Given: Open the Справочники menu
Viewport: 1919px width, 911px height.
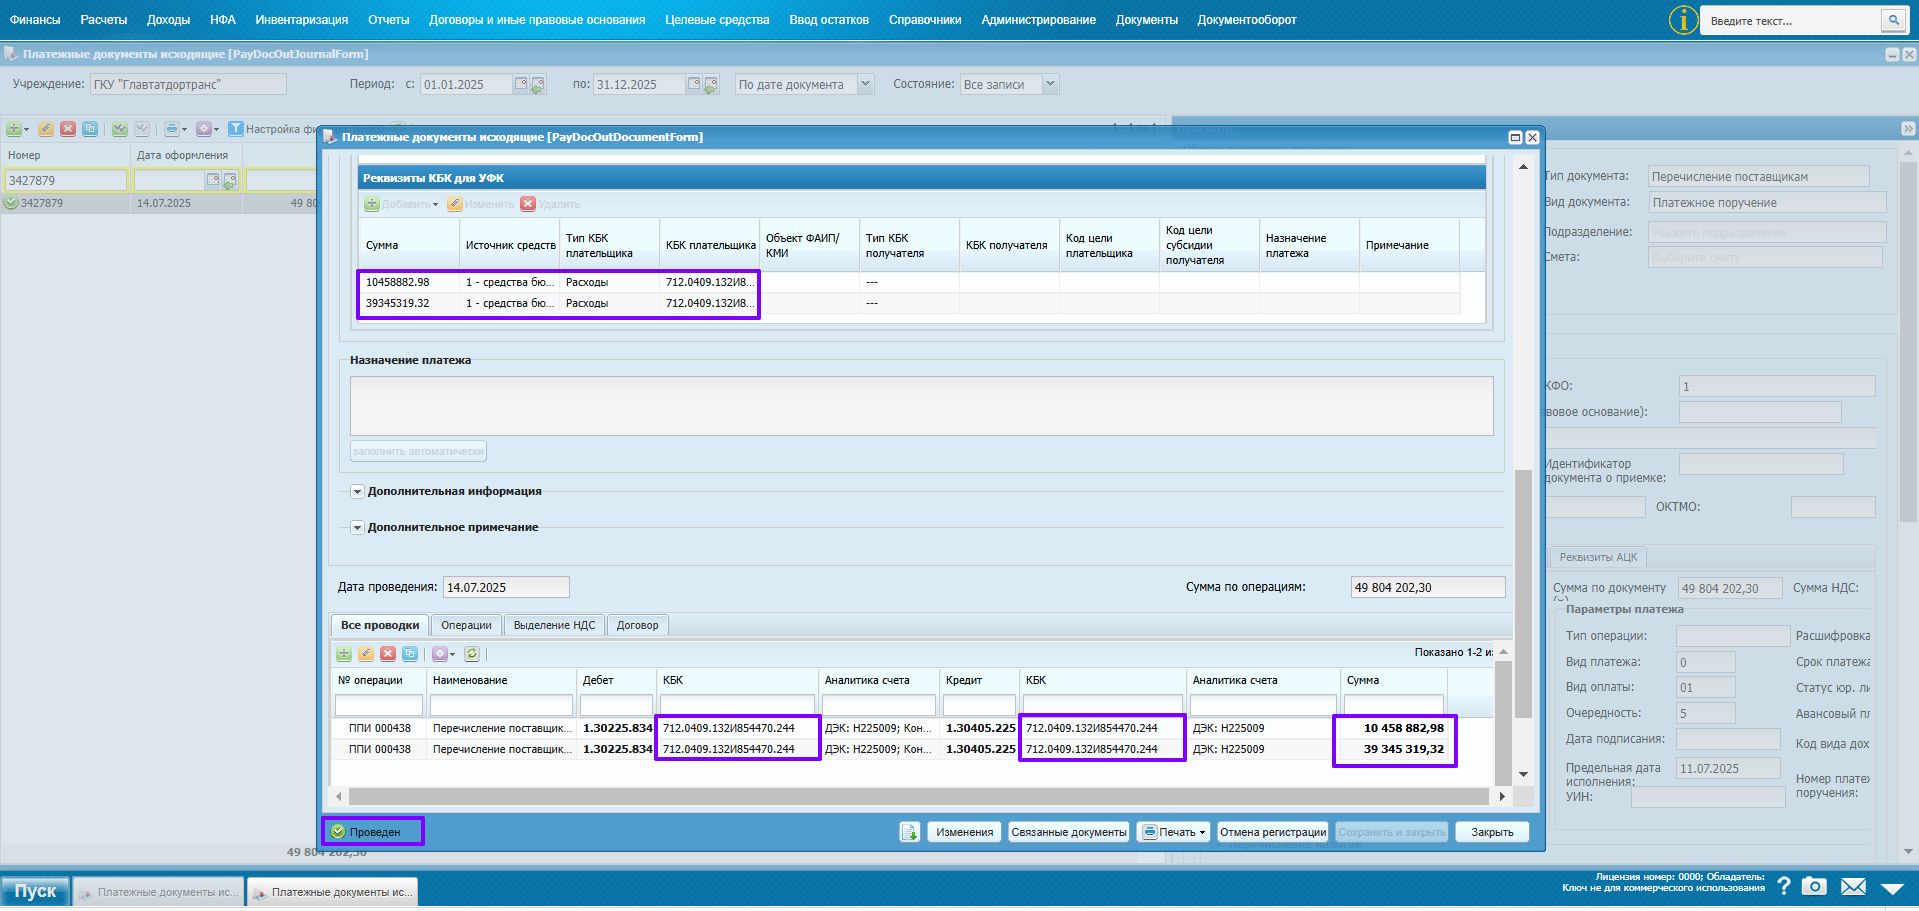Looking at the screenshot, I should pyautogui.click(x=925, y=20).
